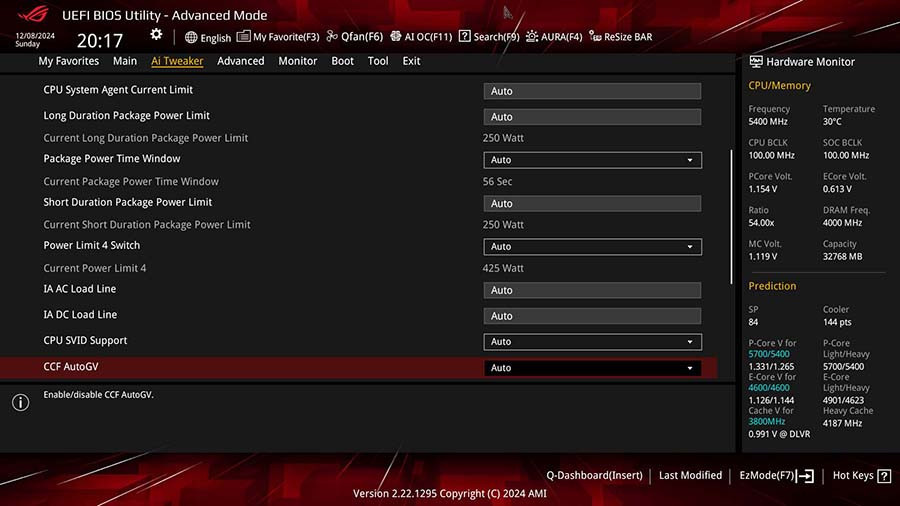This screenshot has width=900, height=506.
Task: Open Q-Dashboard(Insert)
Action: coord(594,476)
